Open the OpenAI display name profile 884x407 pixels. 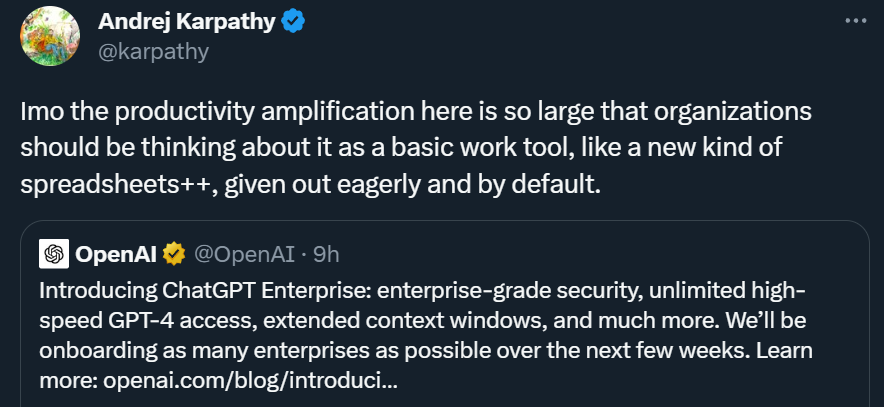(x=116, y=255)
